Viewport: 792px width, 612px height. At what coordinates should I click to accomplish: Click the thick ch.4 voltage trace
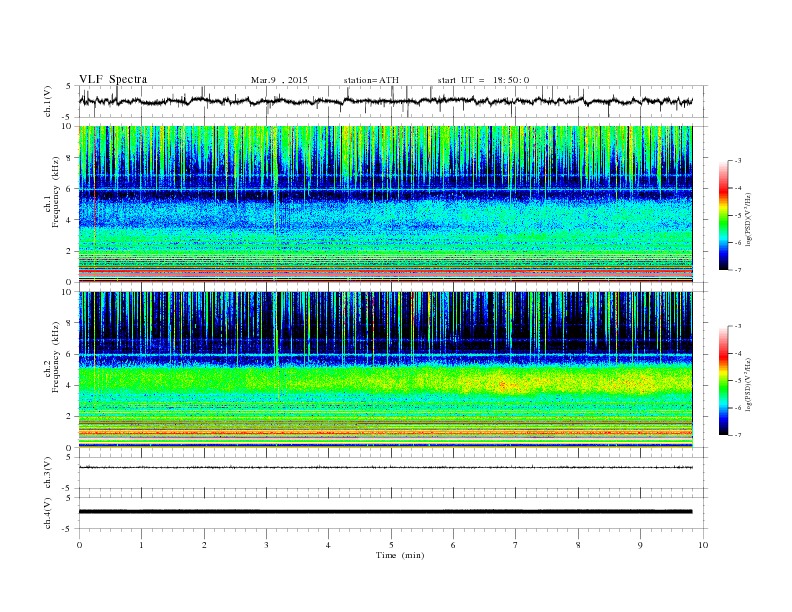point(386,512)
